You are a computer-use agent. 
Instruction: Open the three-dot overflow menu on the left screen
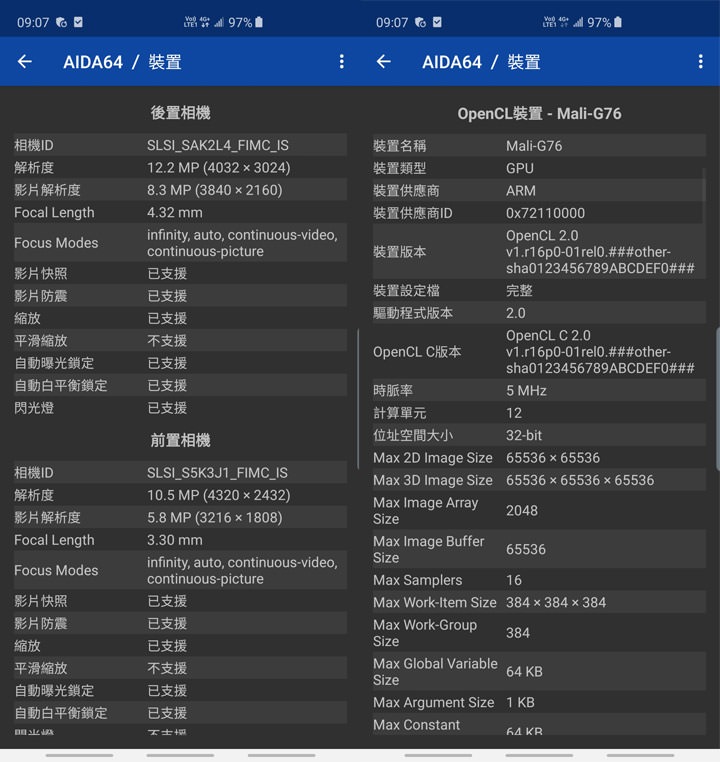(x=342, y=62)
